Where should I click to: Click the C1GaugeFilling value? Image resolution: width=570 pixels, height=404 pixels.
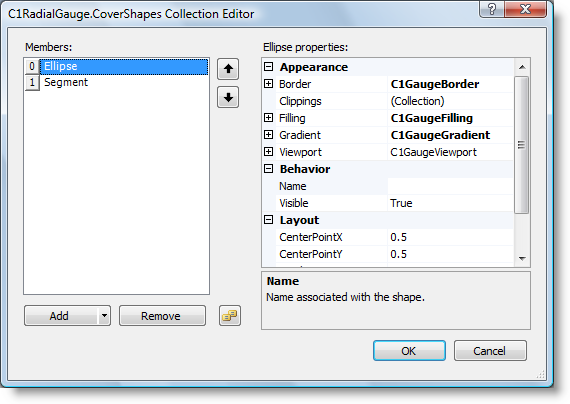[x=431, y=118]
